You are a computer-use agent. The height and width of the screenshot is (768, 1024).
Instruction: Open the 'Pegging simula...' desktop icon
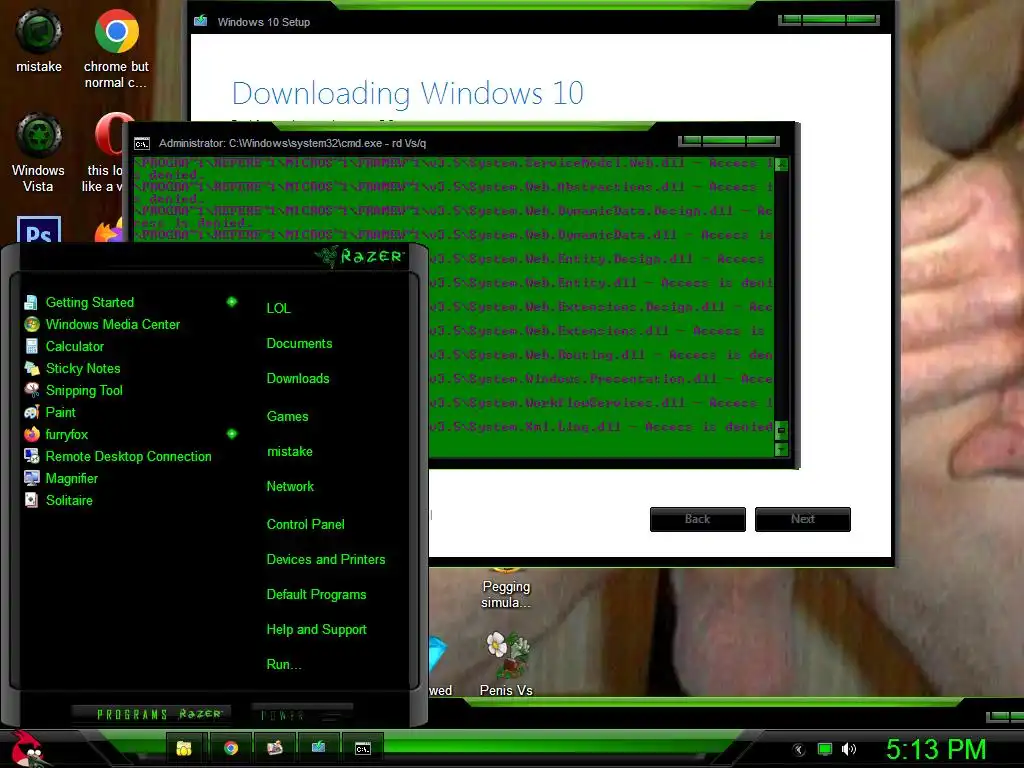click(x=506, y=588)
